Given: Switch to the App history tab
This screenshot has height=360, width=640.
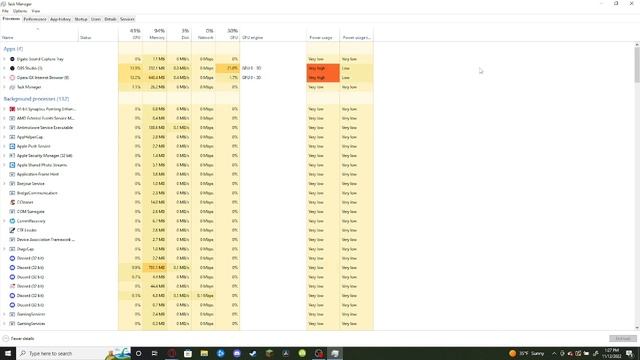Looking at the screenshot, I should pyautogui.click(x=60, y=19).
